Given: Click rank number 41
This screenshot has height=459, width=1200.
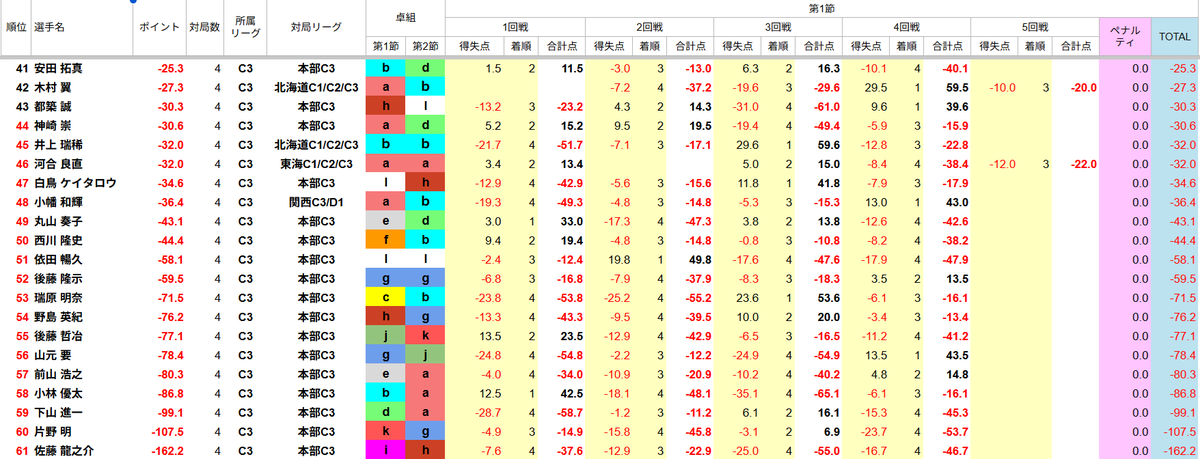Looking at the screenshot, I should (20, 68).
